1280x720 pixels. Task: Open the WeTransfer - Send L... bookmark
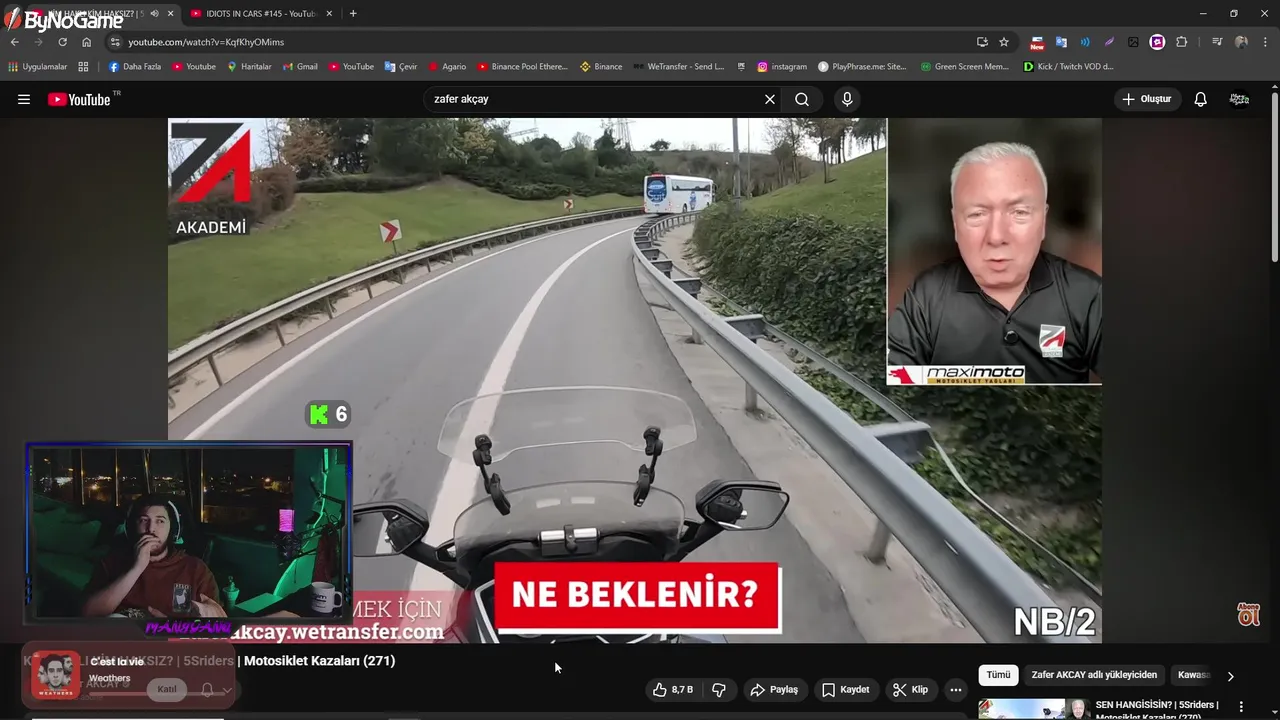coord(678,67)
